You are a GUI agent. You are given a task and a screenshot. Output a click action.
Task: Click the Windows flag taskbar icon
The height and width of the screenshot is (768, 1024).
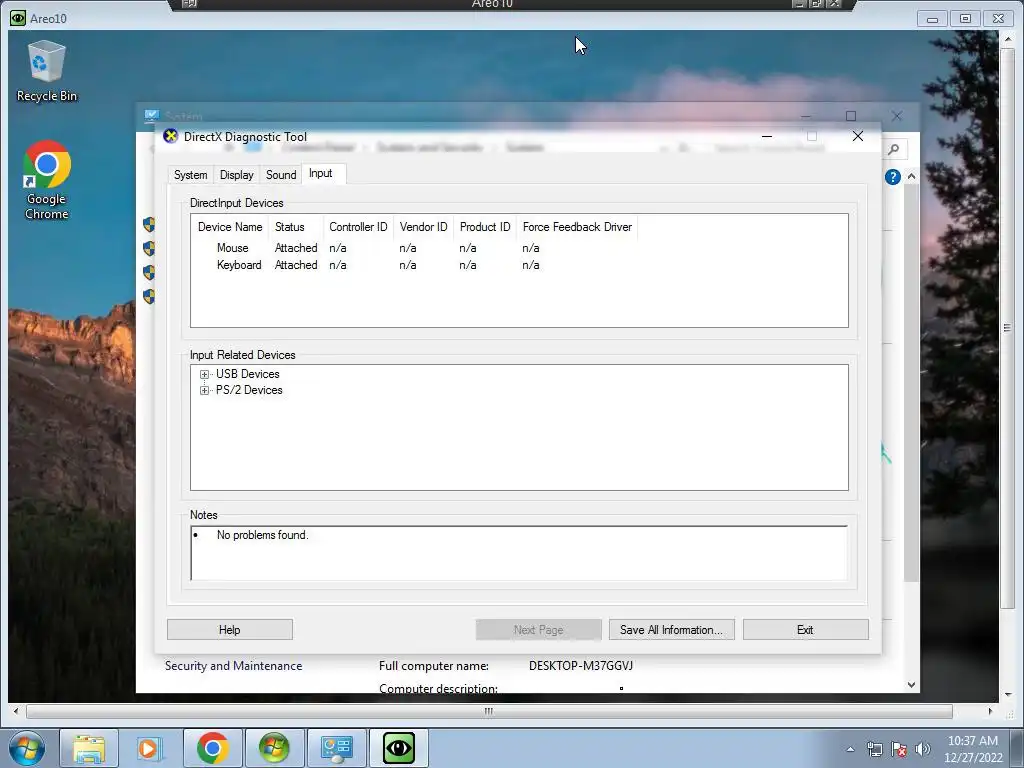274,748
